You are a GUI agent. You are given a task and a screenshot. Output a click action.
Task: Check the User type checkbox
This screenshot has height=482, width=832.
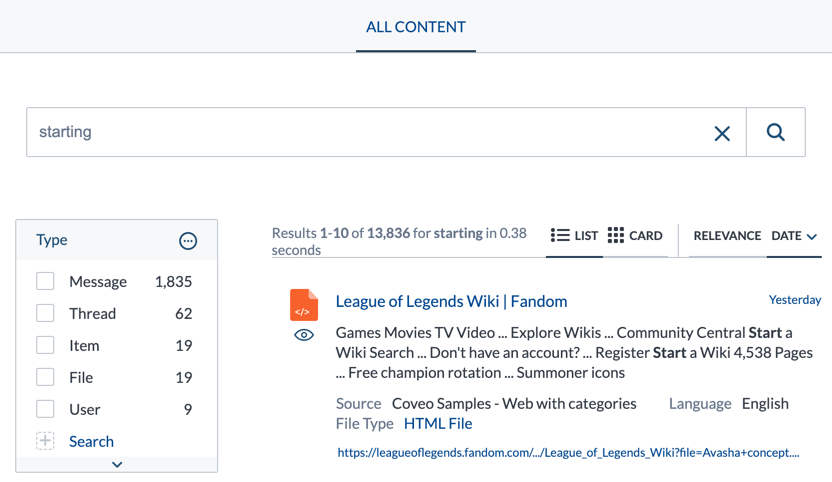pos(45,409)
